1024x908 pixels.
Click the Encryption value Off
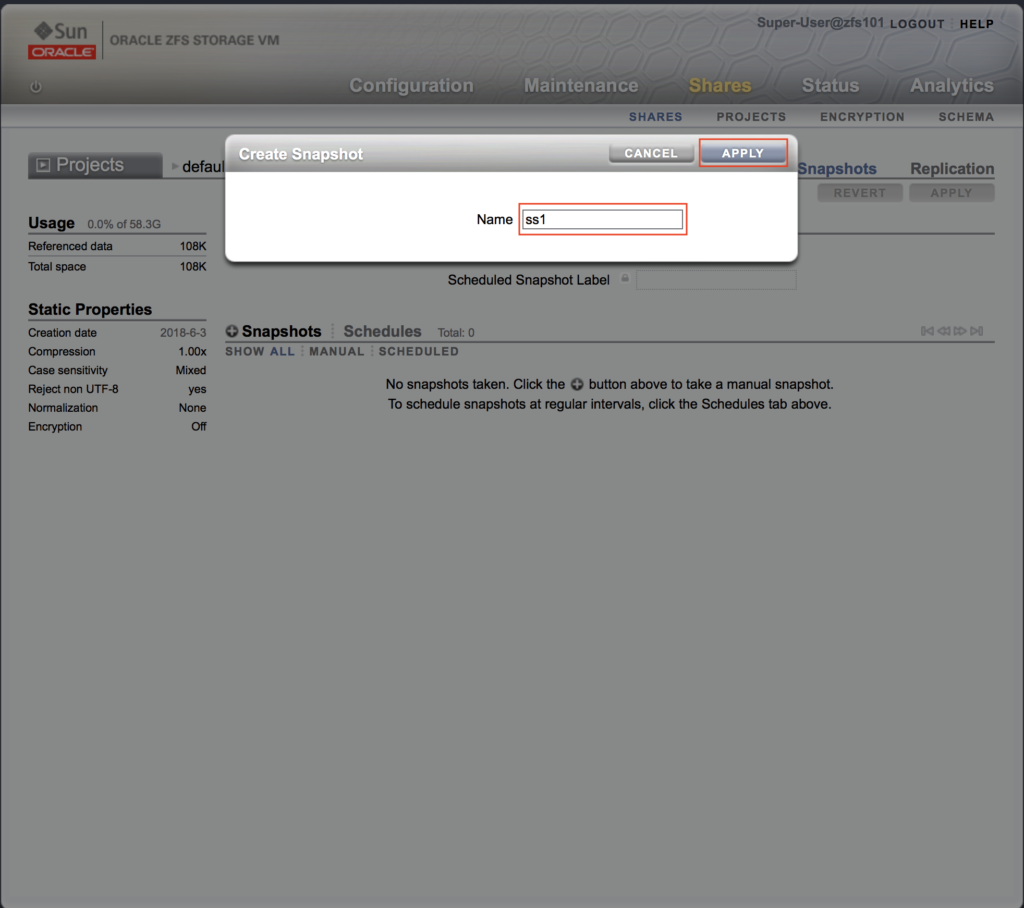(199, 427)
